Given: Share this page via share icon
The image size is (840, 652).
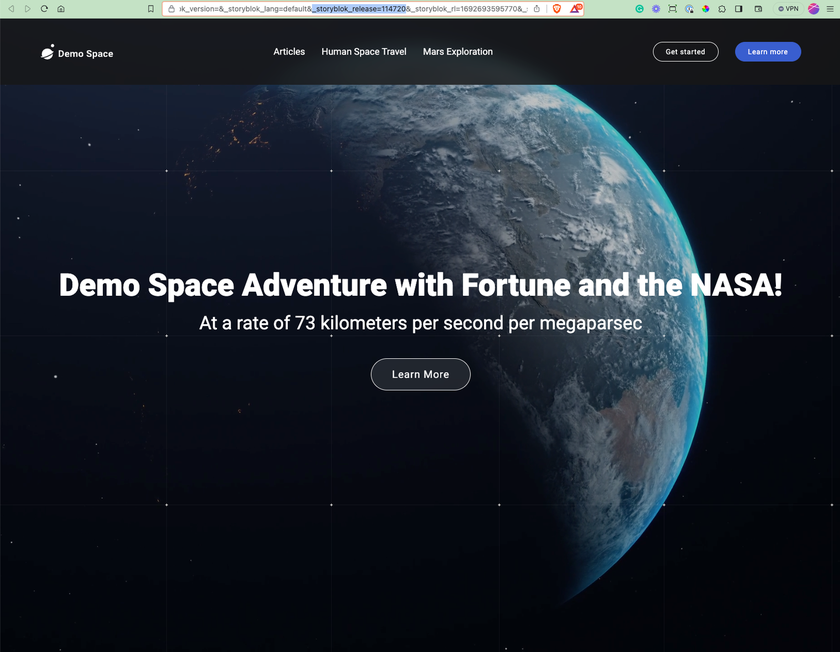Looking at the screenshot, I should point(536,9).
